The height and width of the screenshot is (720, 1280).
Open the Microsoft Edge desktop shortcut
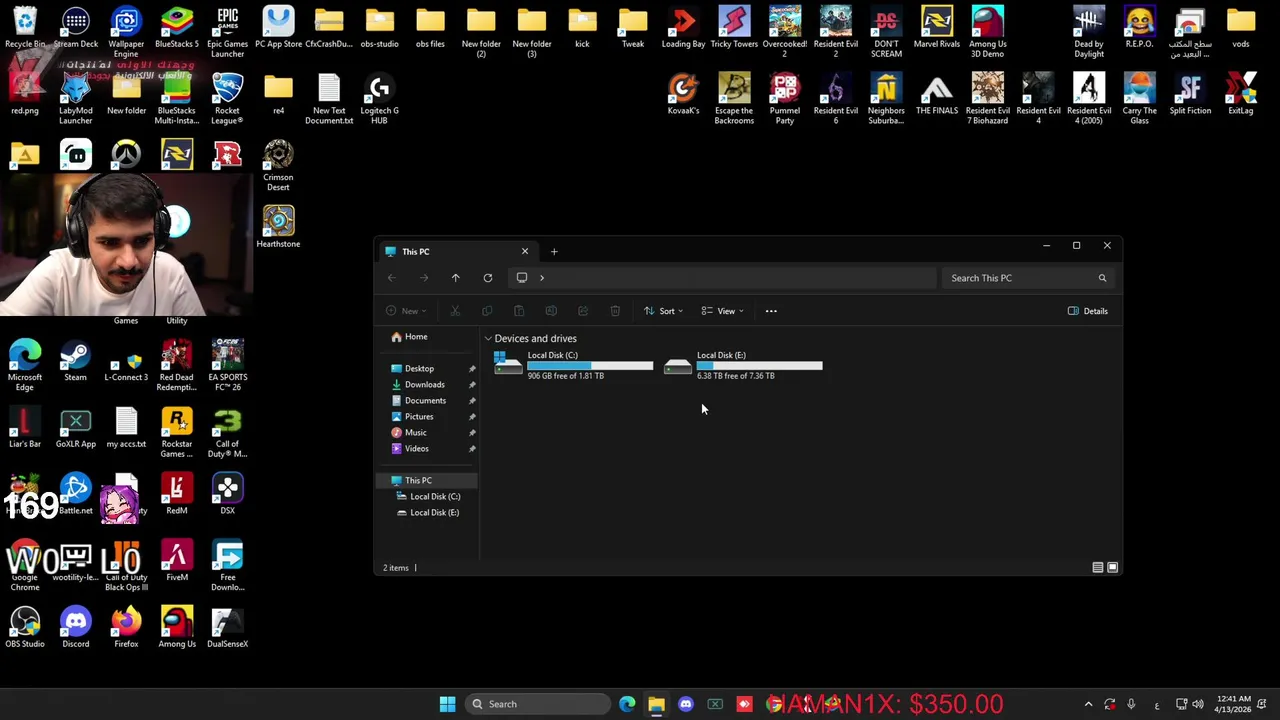coord(25,365)
